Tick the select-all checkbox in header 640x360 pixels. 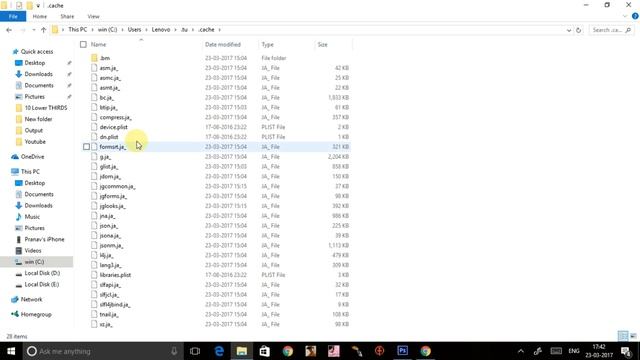[x=83, y=44]
